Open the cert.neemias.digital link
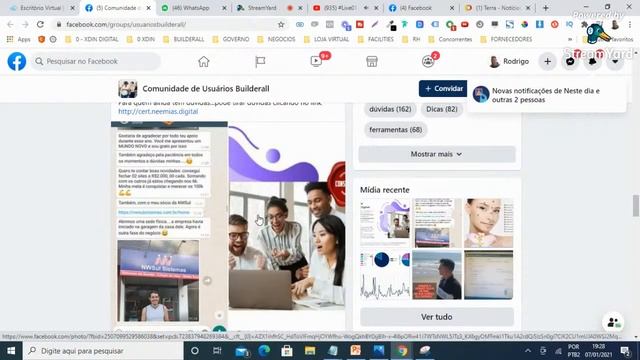 click(158, 111)
